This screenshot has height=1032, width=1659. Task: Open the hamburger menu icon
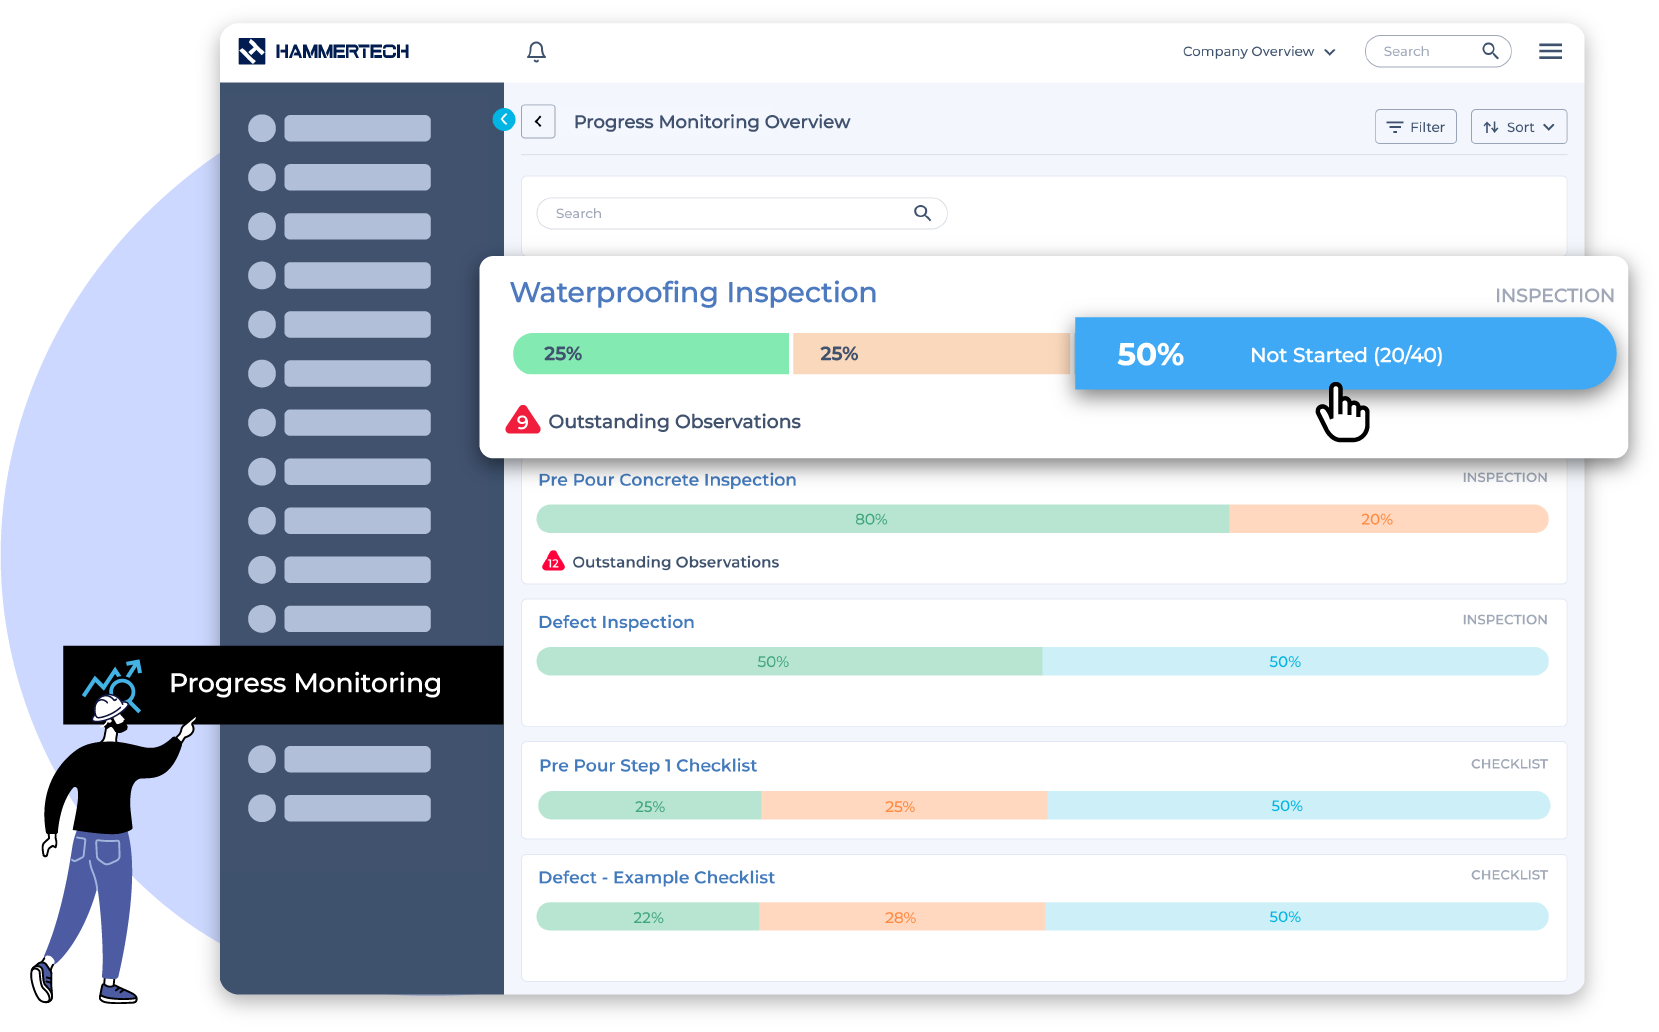[x=1550, y=52]
